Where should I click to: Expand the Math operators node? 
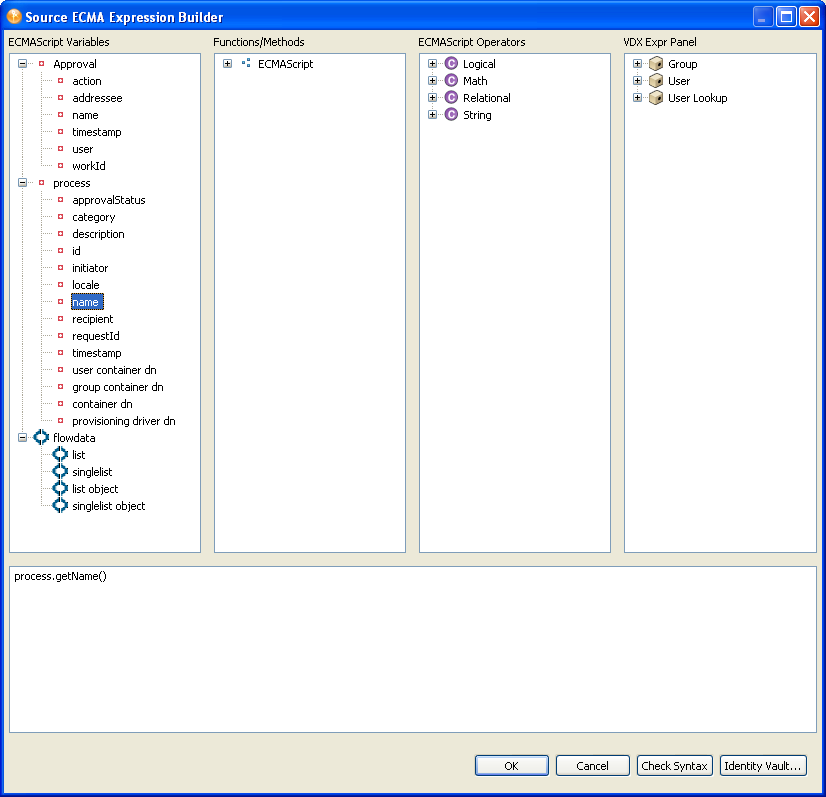click(432, 81)
